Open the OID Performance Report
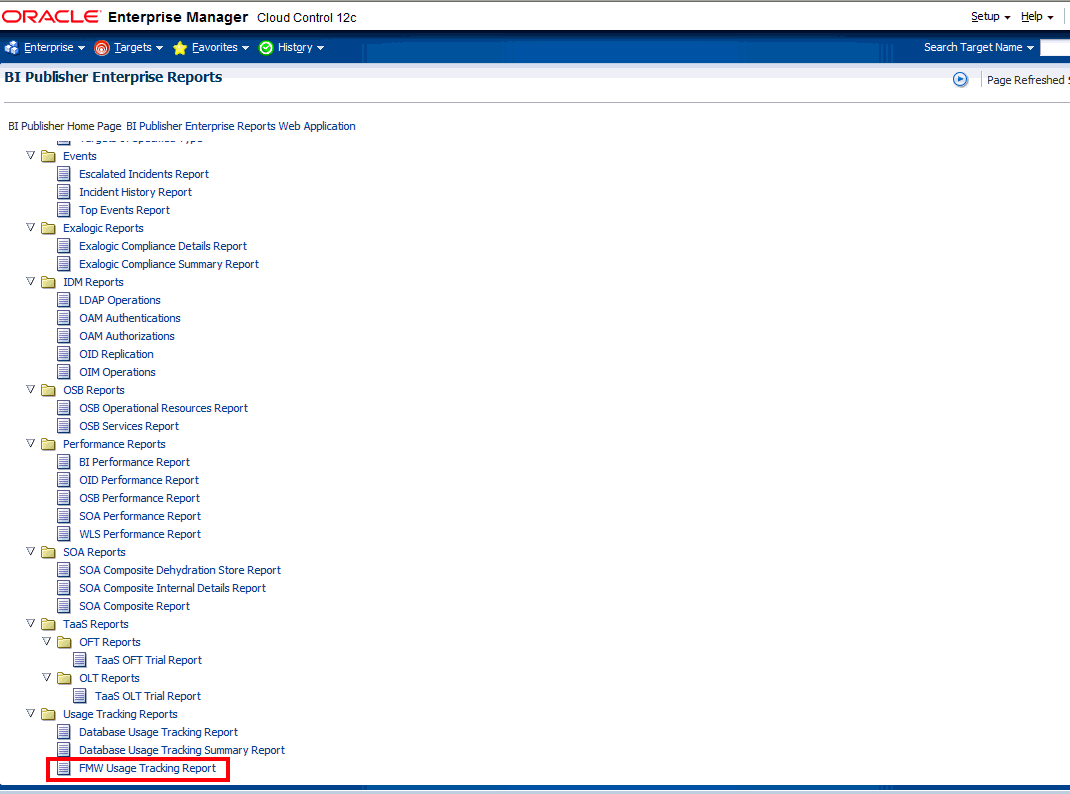 tap(139, 480)
